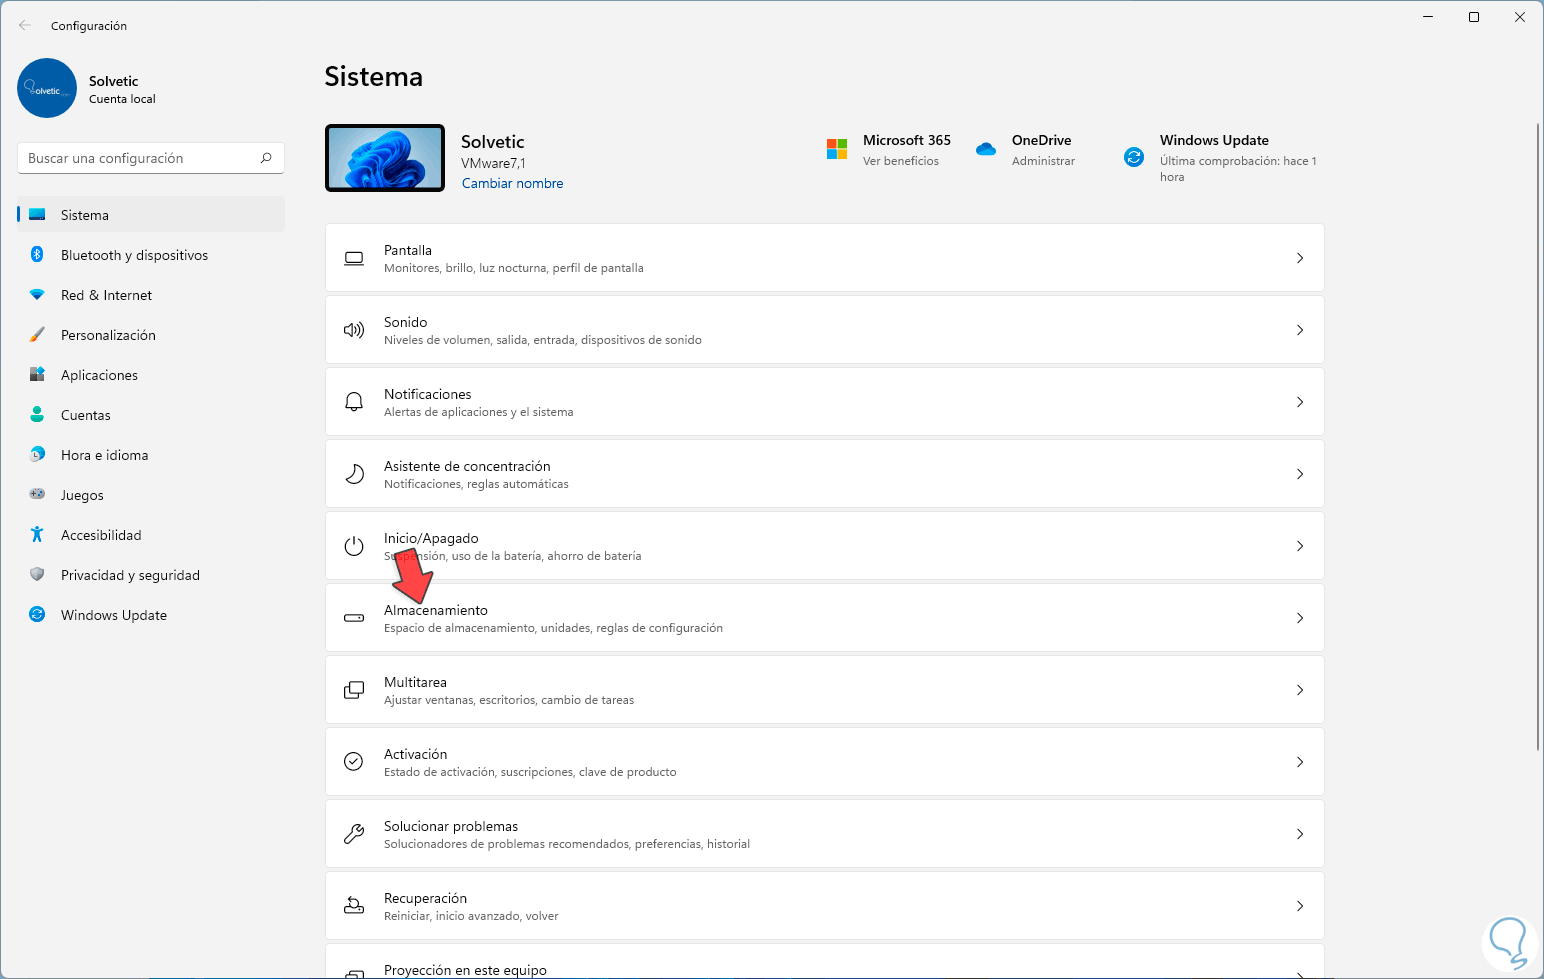This screenshot has height=979, width=1544.
Task: Open Almacenamiento via its right chevron
Action: (x=1300, y=618)
